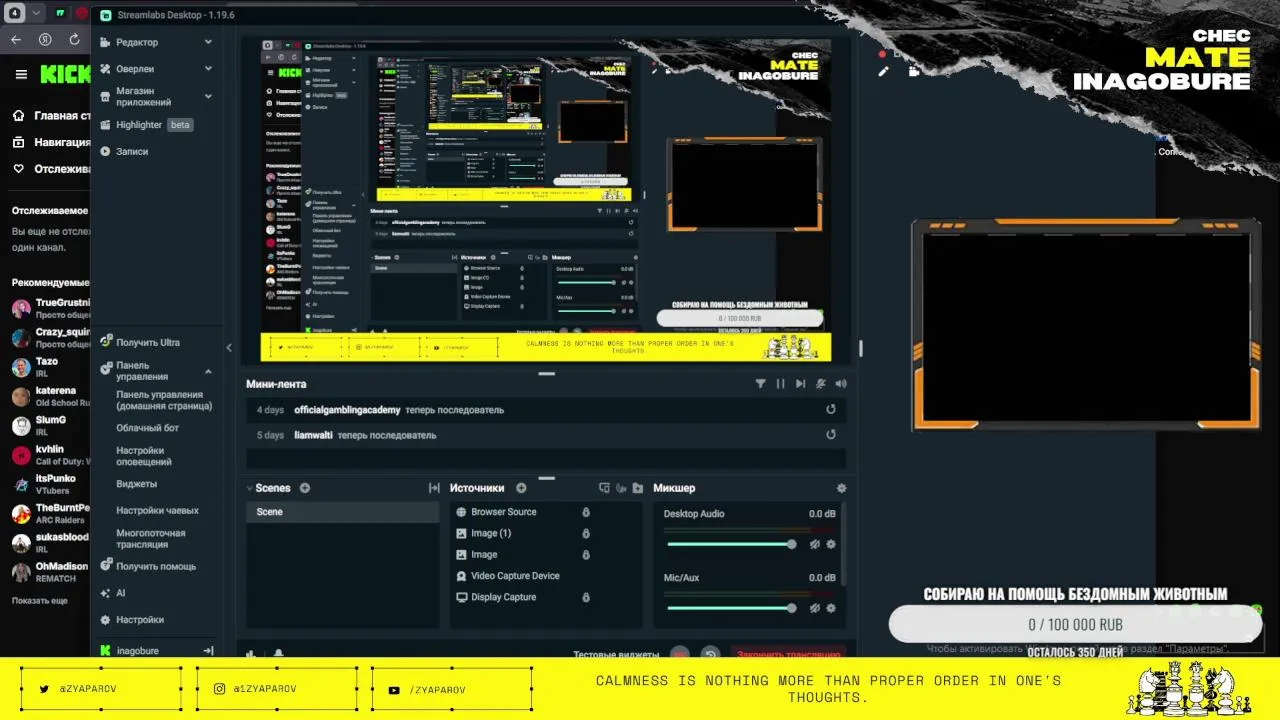
Task: Click the first icon right of the Источники add button
Action: pos(604,488)
